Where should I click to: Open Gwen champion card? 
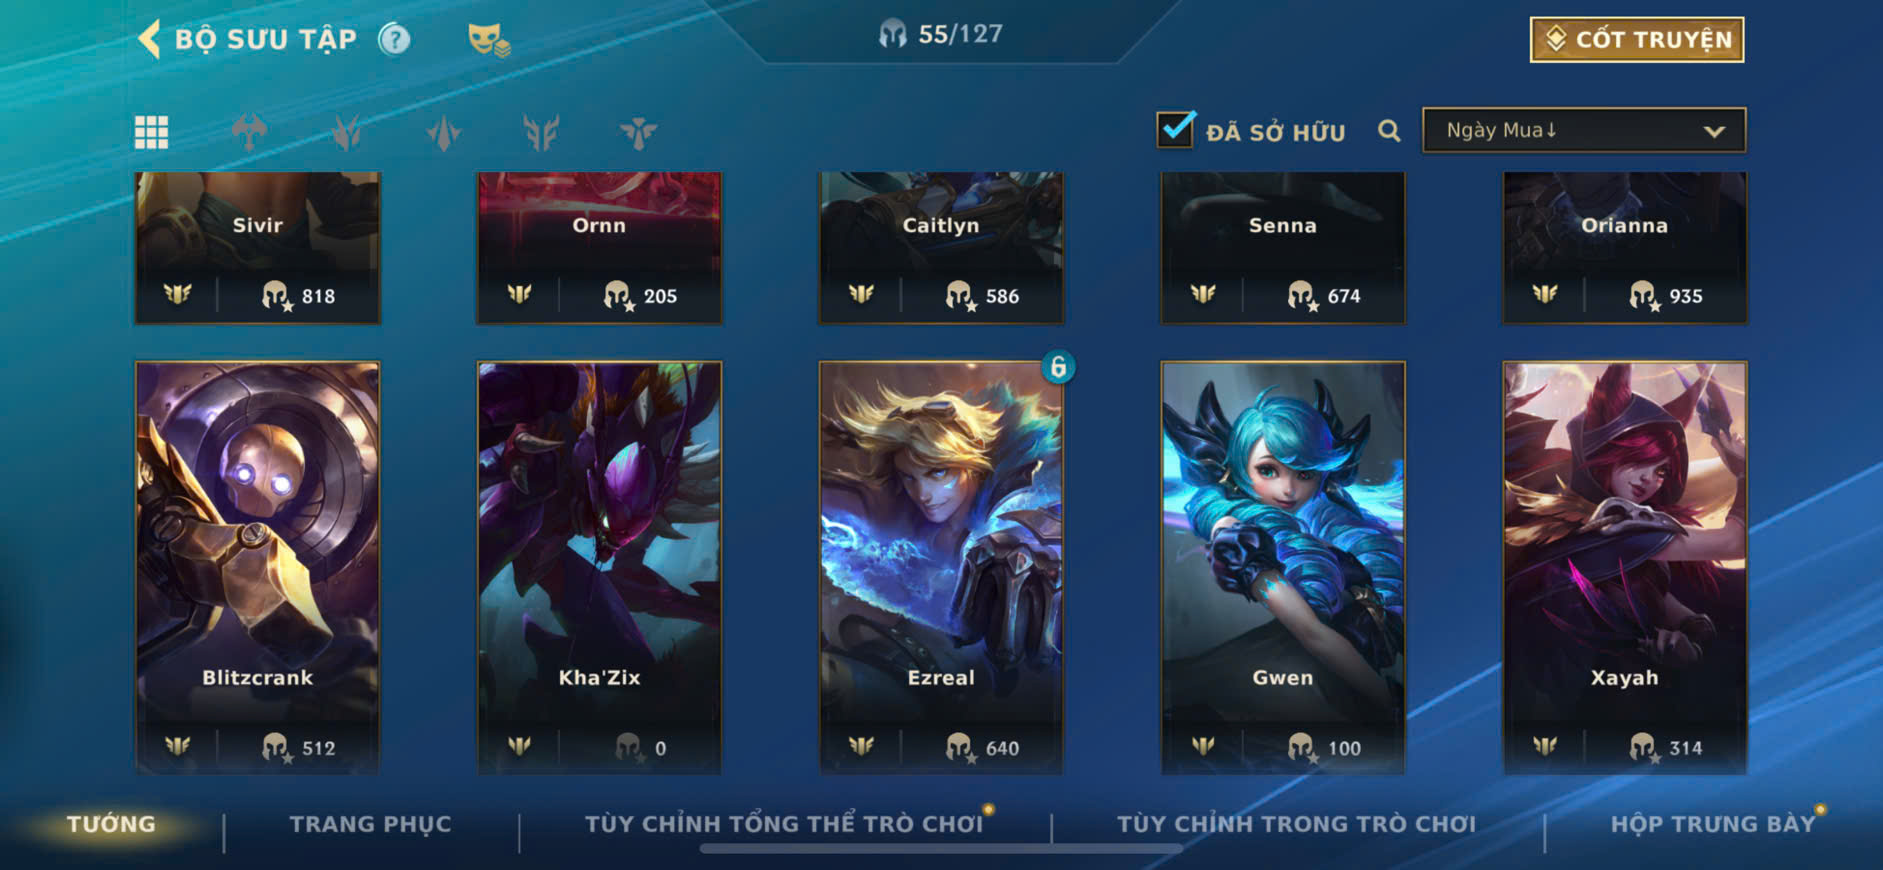[x=1283, y=567]
